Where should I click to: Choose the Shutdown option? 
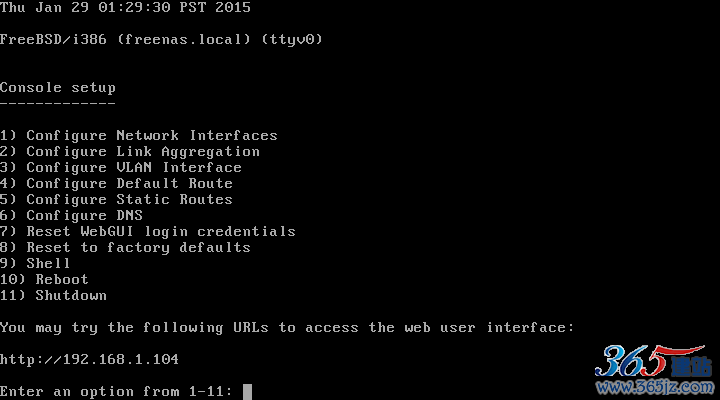pyautogui.click(x=53, y=296)
